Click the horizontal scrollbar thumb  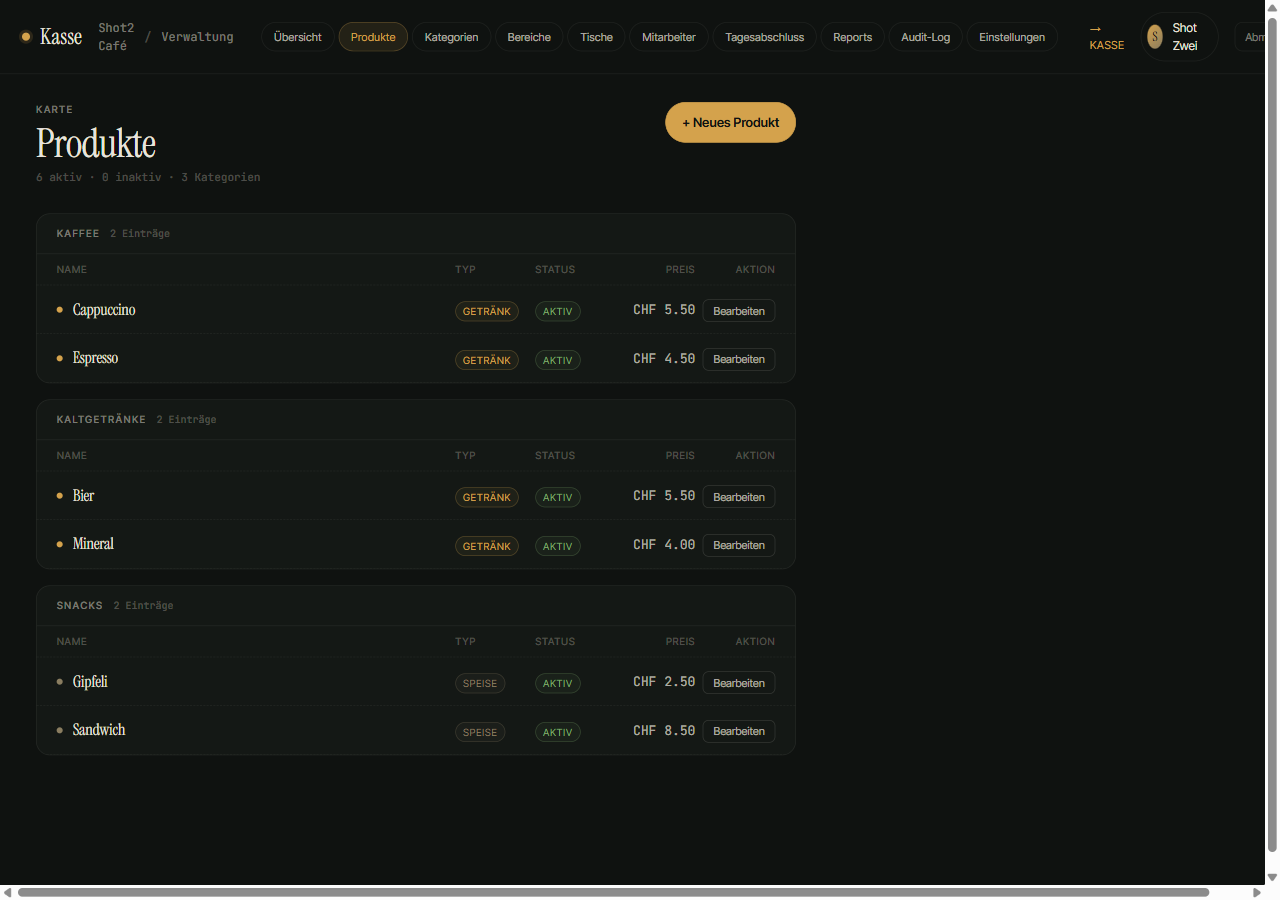coord(613,892)
